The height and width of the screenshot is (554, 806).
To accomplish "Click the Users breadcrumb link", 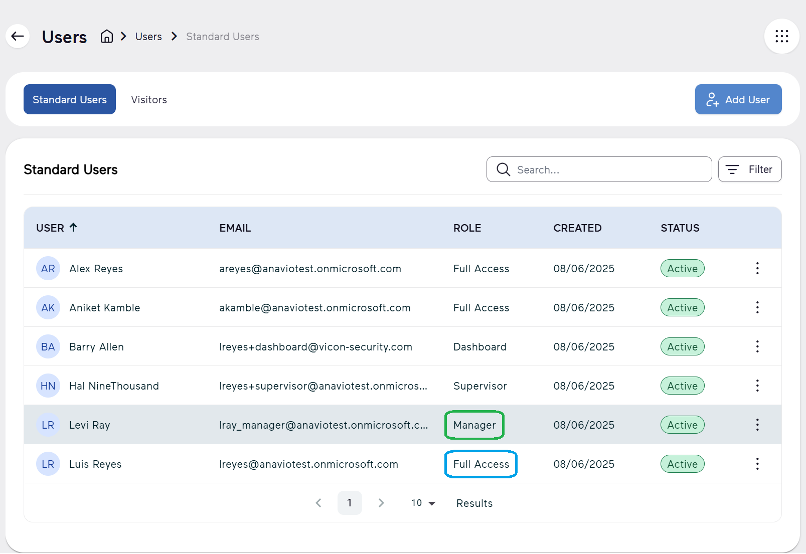I will (148, 37).
